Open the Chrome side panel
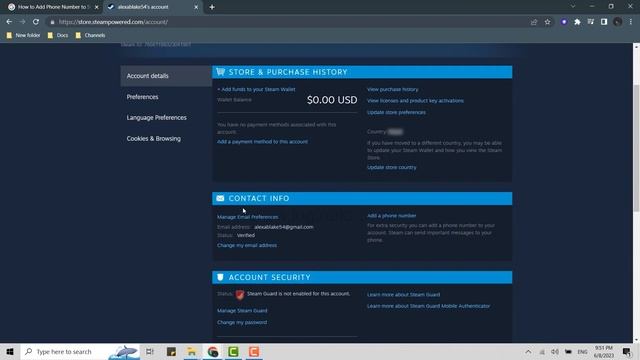 tap(604, 22)
